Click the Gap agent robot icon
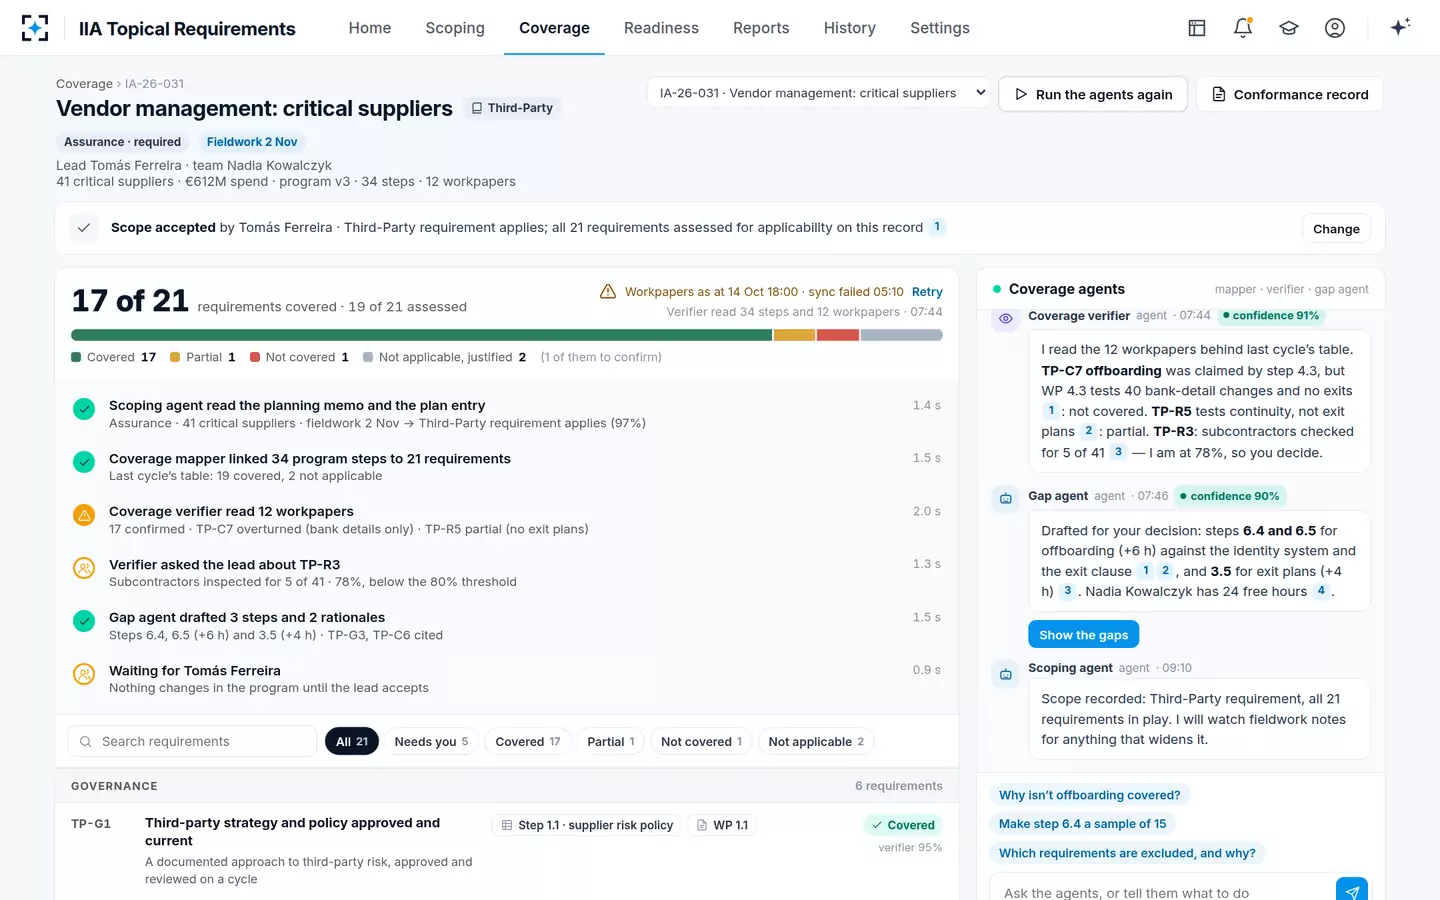Image resolution: width=1440 pixels, height=900 pixels. (1006, 498)
